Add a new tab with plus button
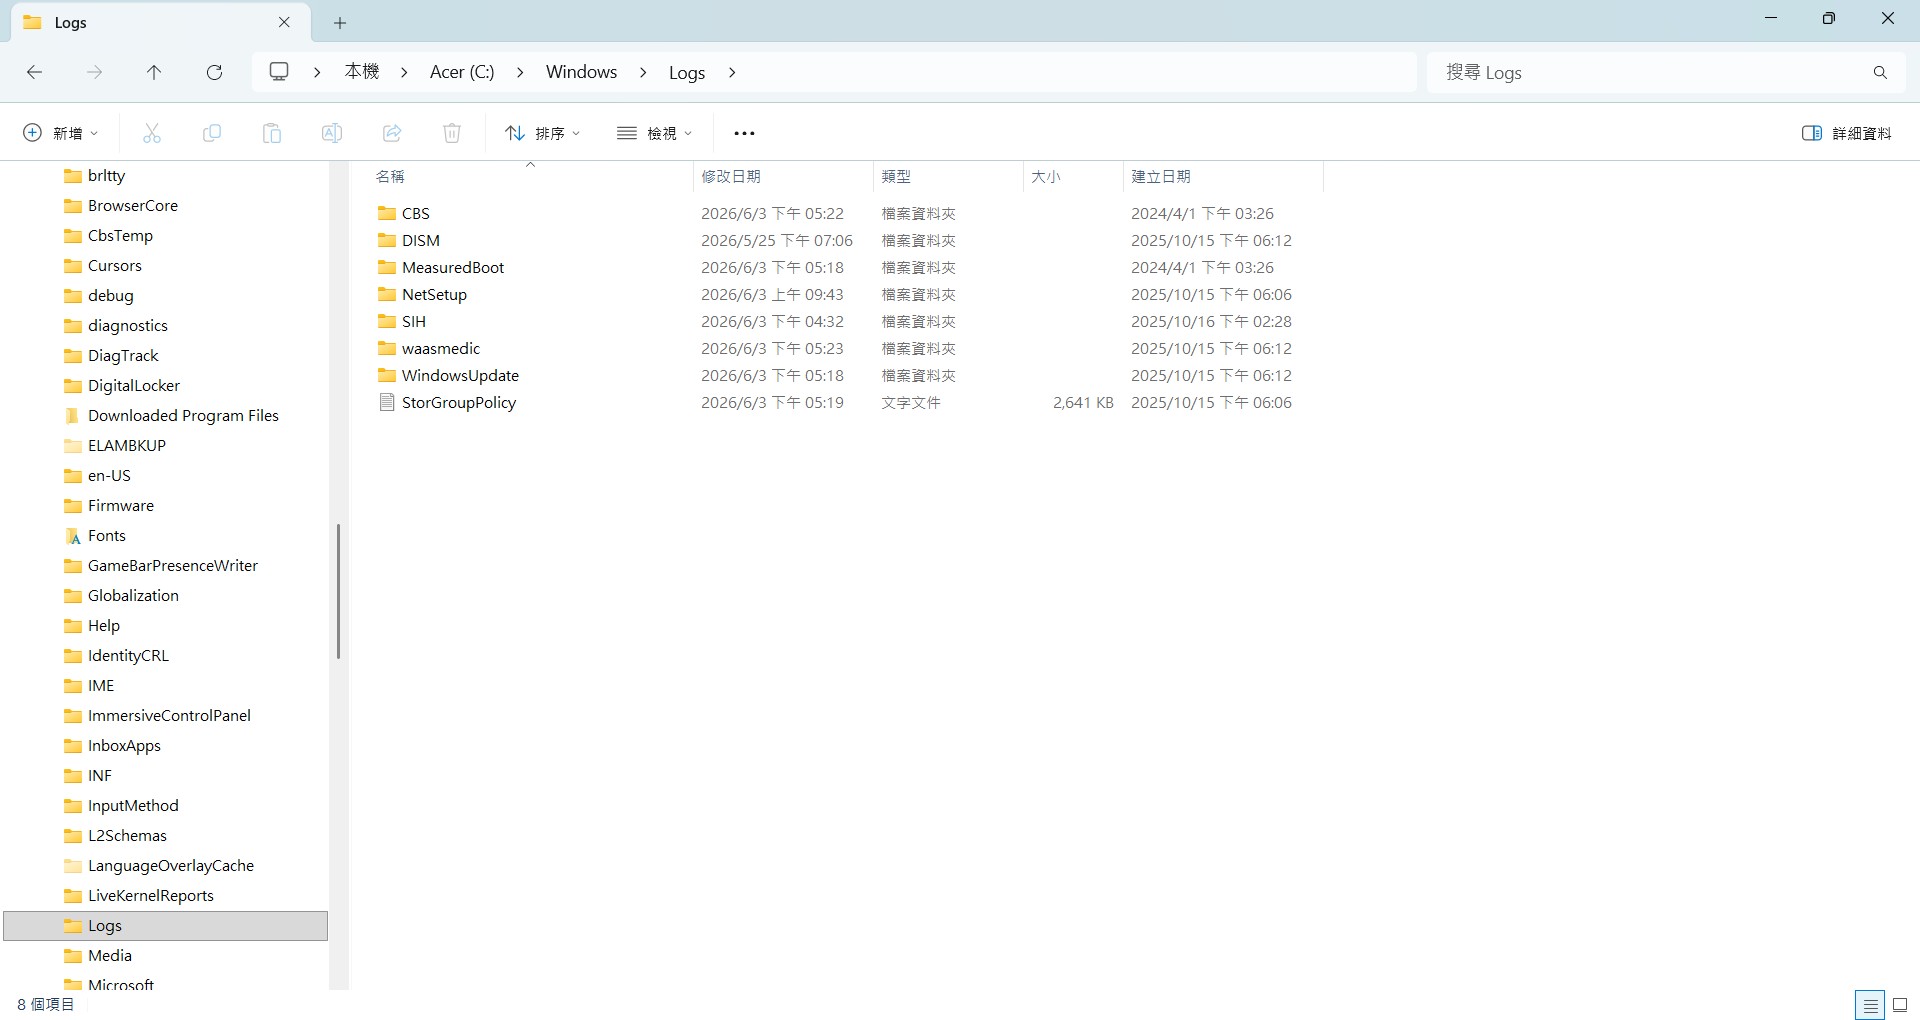This screenshot has width=1920, height=1020. [x=340, y=22]
